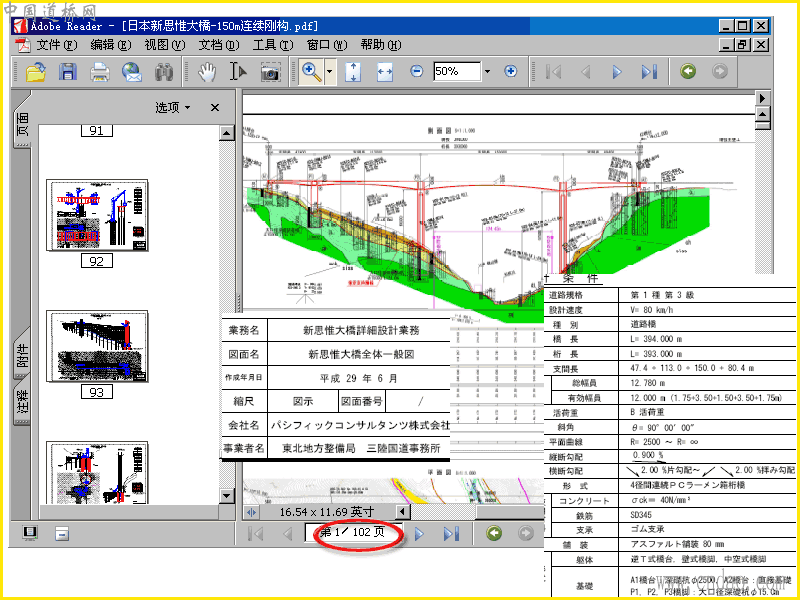Click thumbnail panel scroll down arrow
The height and width of the screenshot is (600, 800).
click(x=227, y=495)
